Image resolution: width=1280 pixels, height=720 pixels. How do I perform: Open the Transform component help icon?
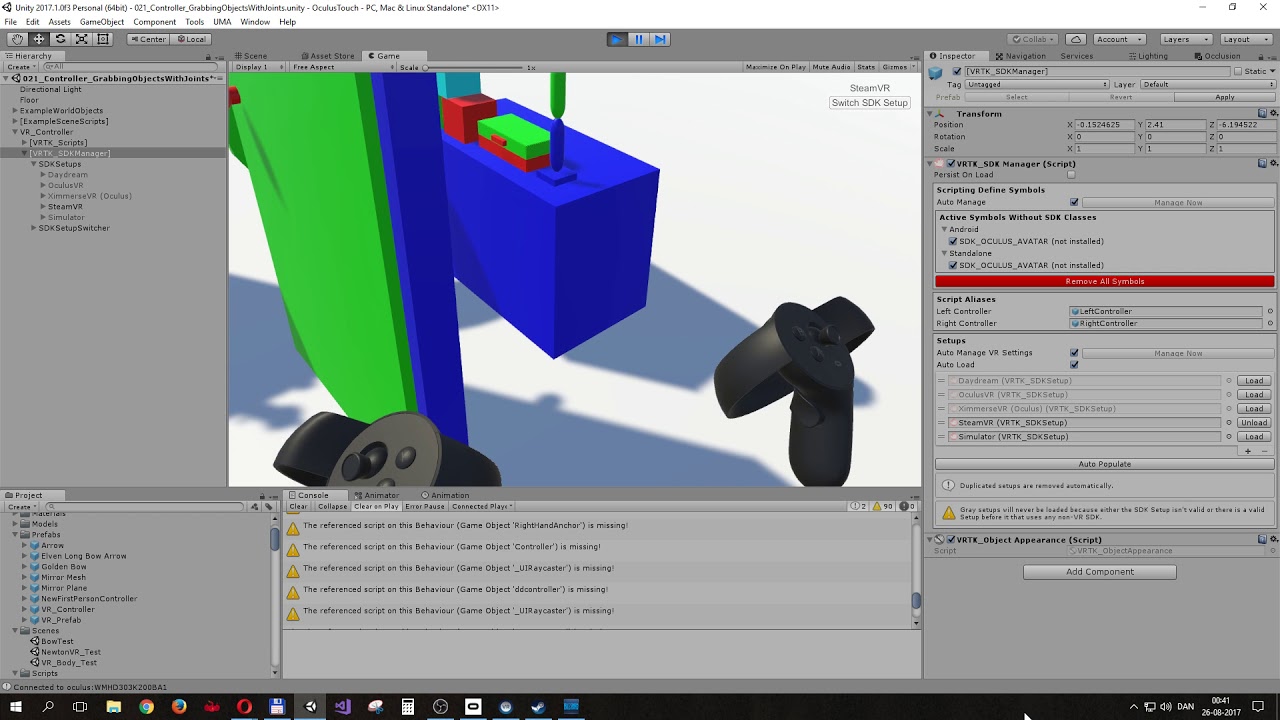click(x=1262, y=113)
